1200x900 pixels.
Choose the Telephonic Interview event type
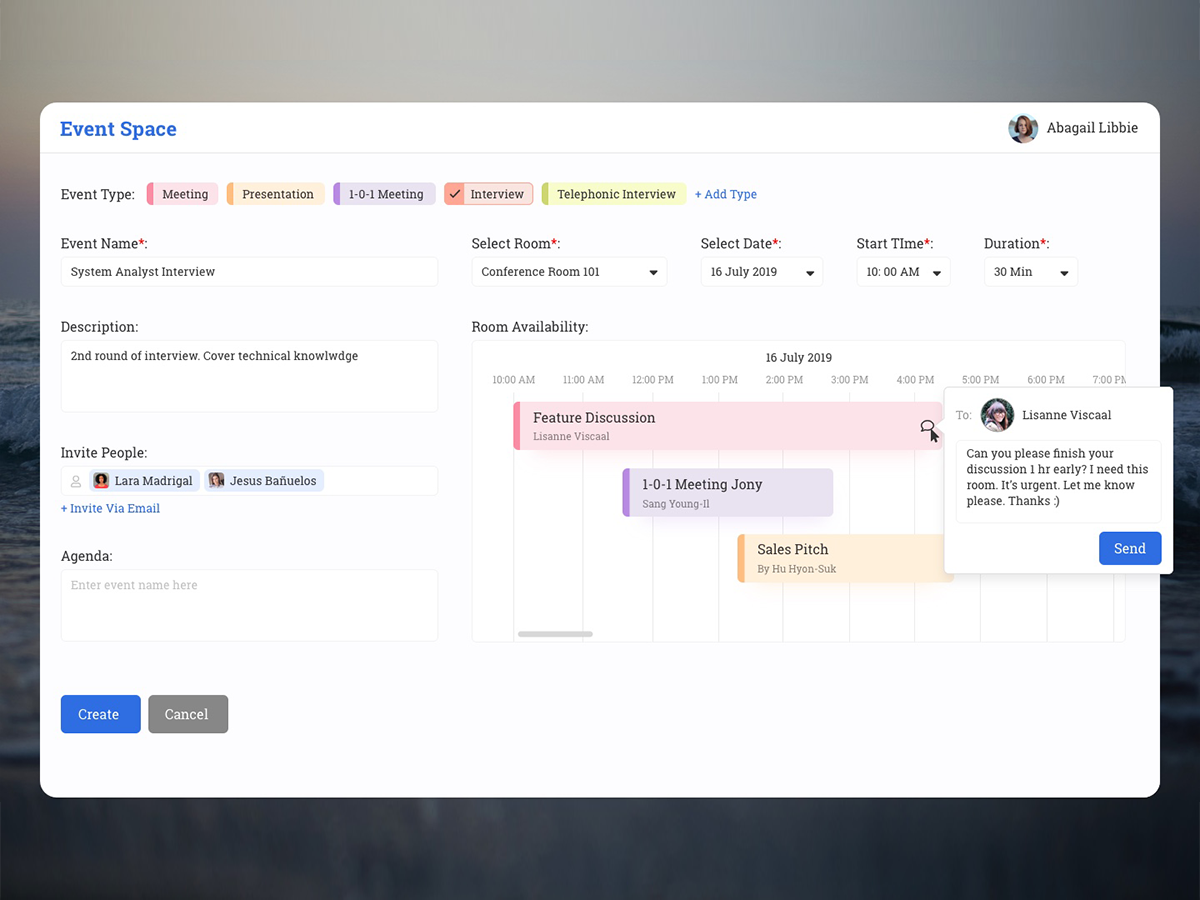coord(613,193)
